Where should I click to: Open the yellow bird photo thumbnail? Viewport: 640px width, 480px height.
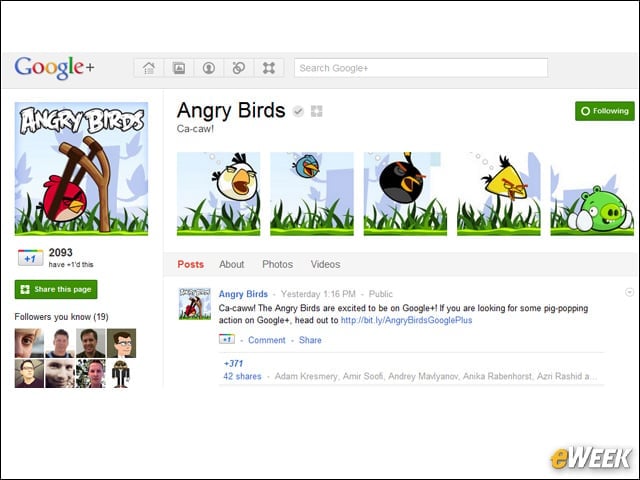[499, 194]
